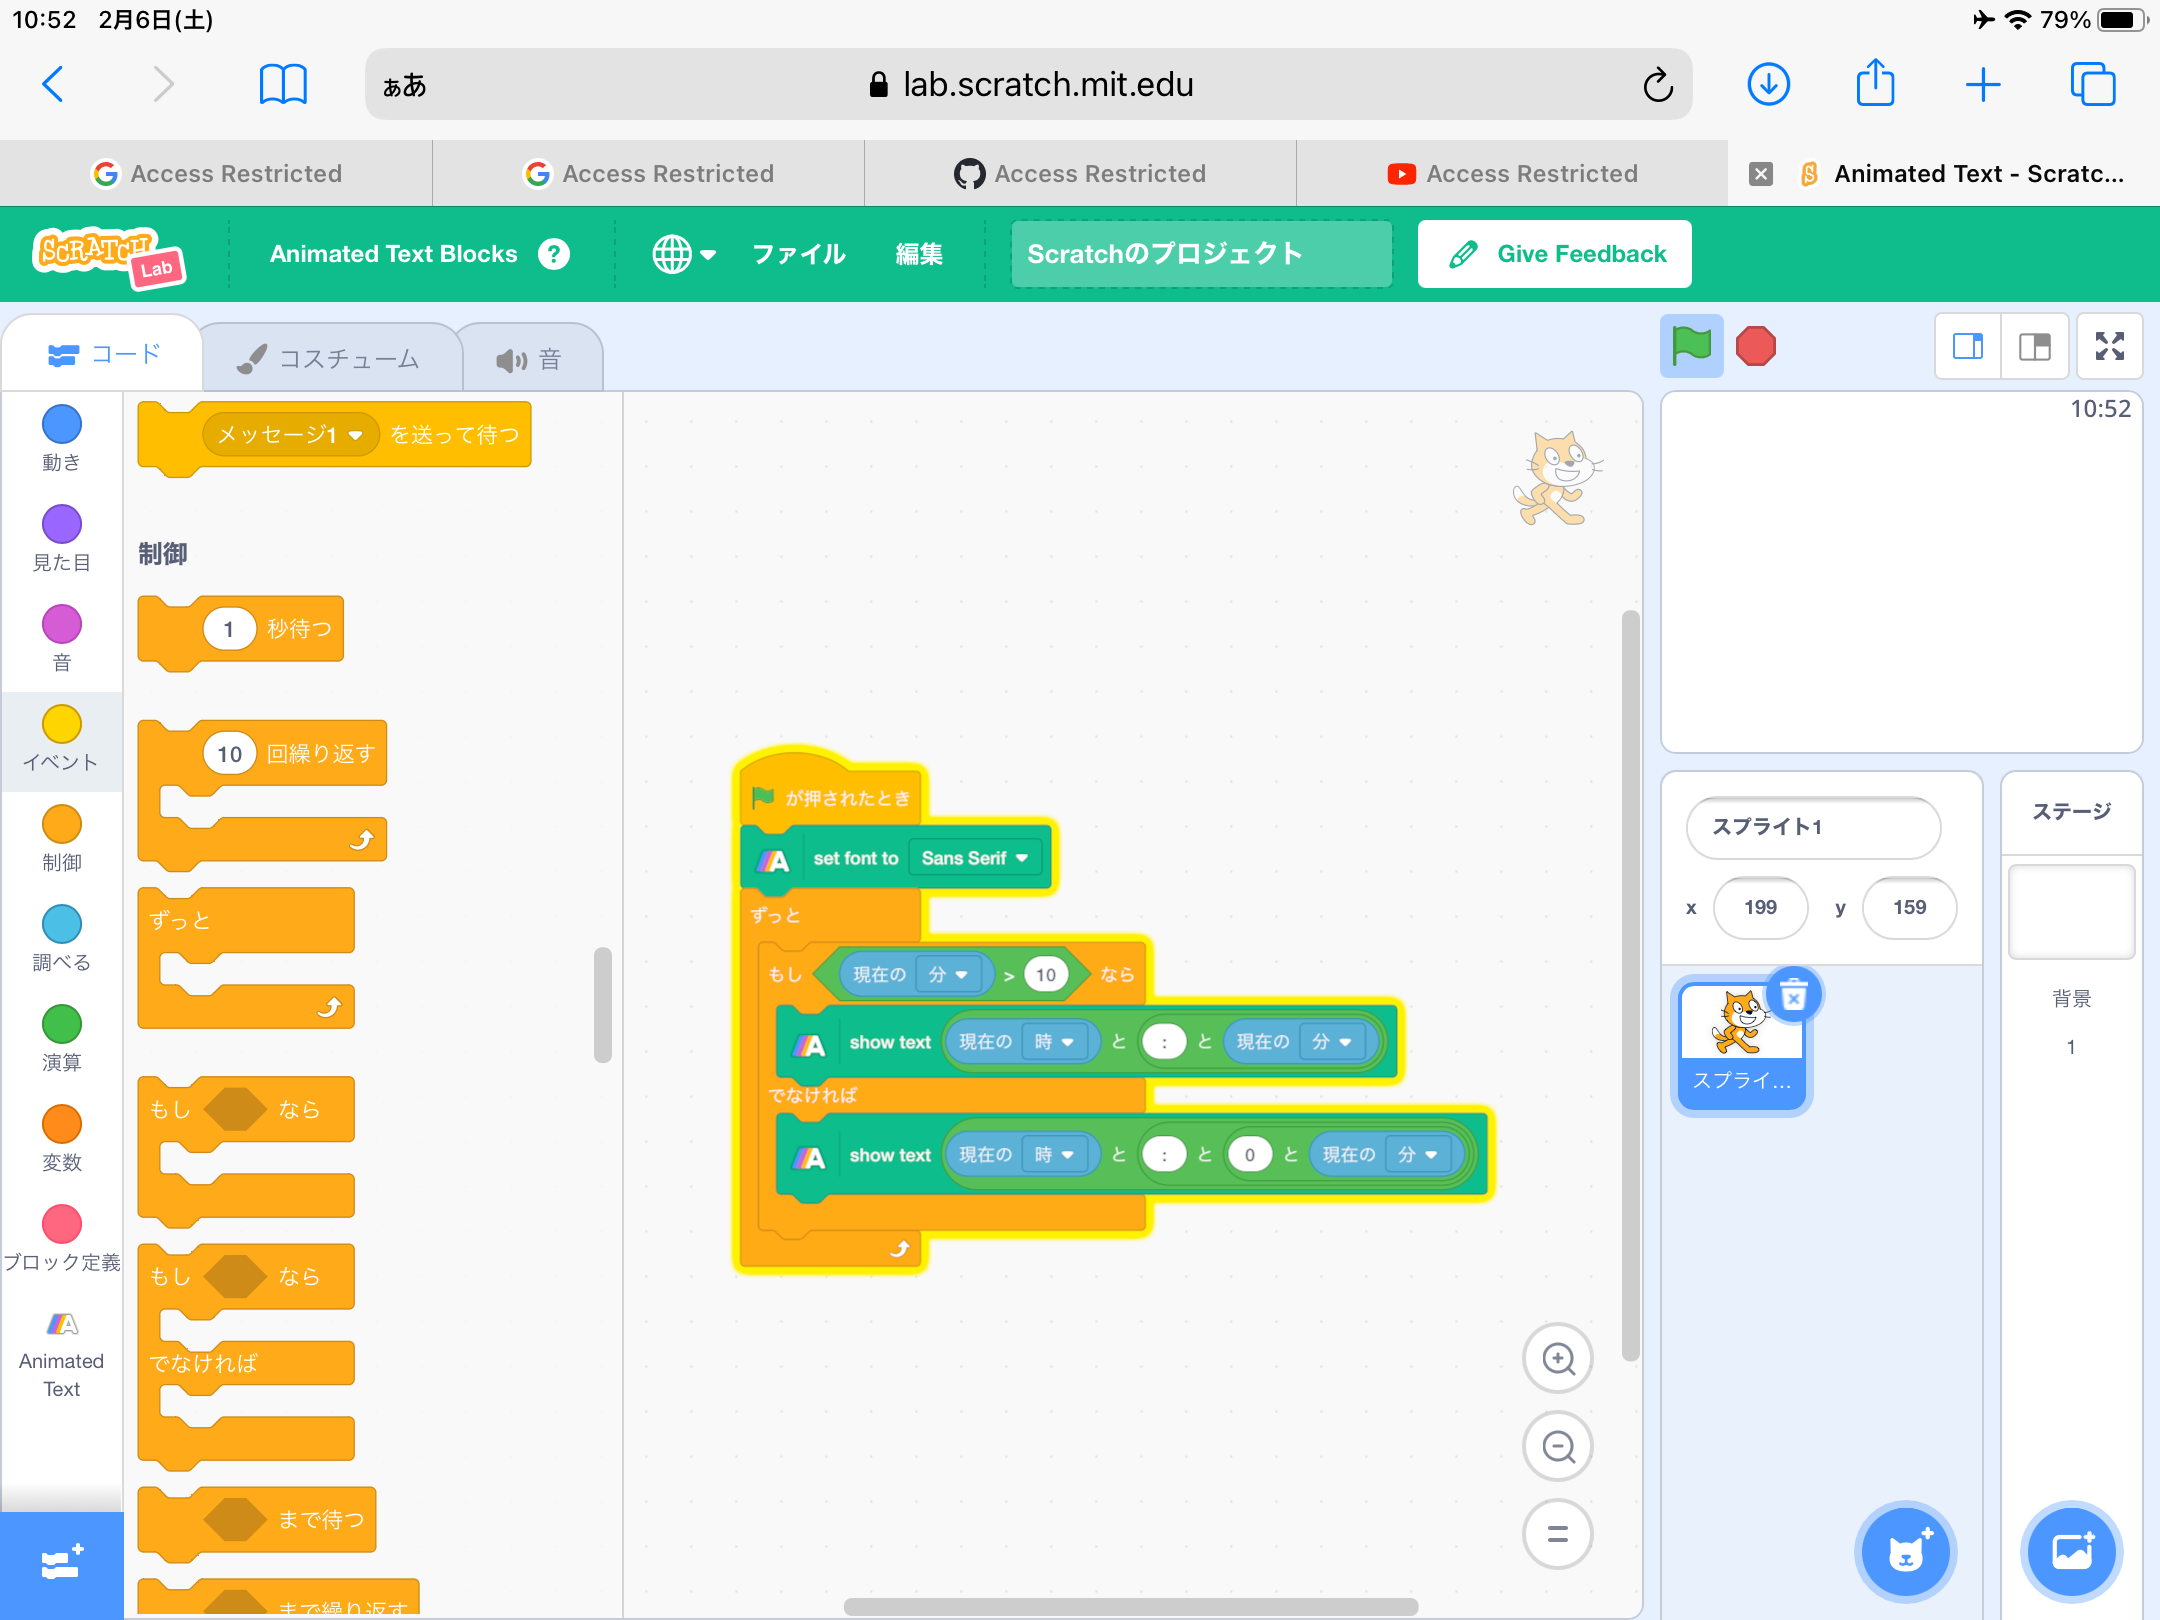
Task: Click the Give Feedback button
Action: pos(1553,253)
